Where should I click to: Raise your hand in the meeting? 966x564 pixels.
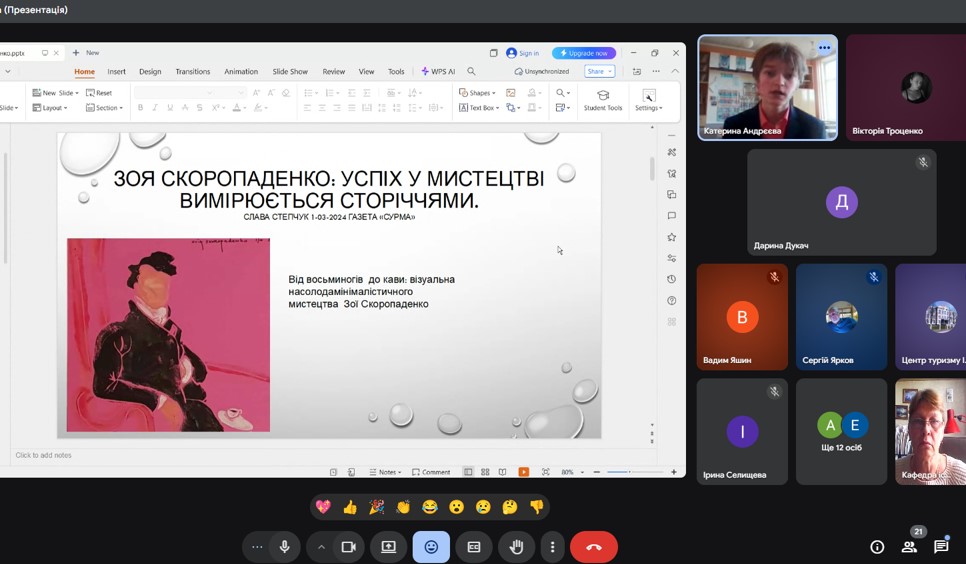517,547
